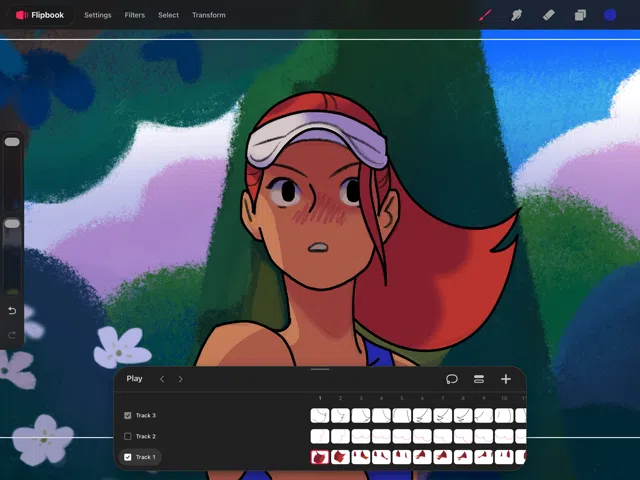Adjust the lower opacity slider handle
The image size is (640, 480).
12,223
